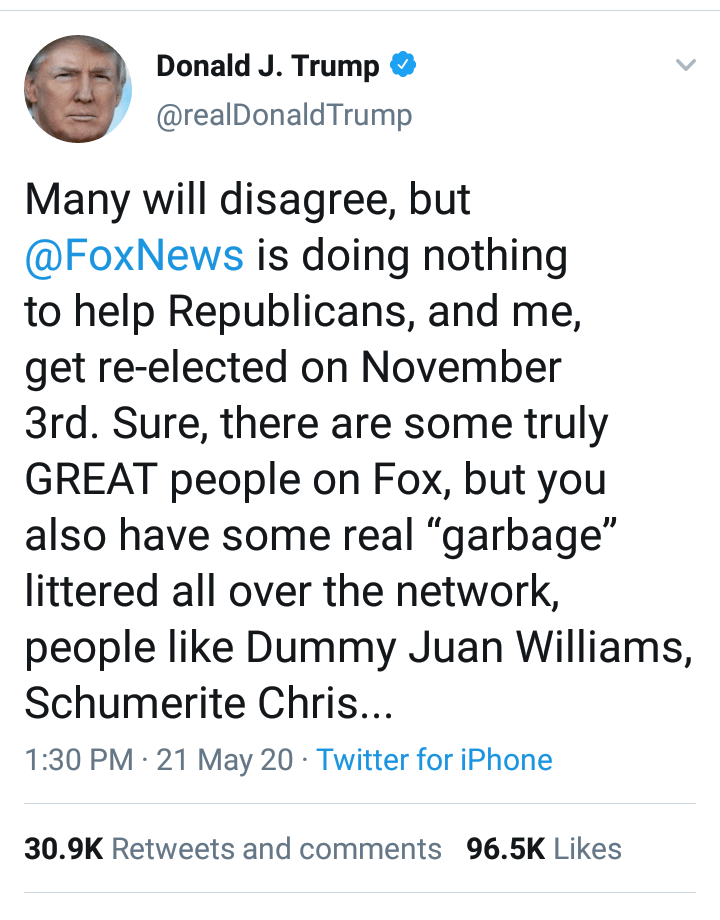Image resolution: width=720 pixels, height=920 pixels.
Task: Click the "30.9K" retweet count number
Action: pyautogui.click(x=64, y=849)
